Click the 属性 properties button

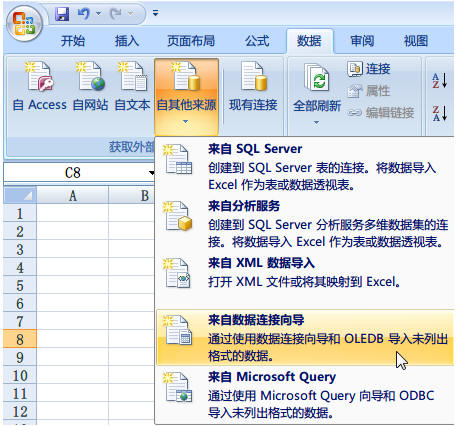click(369, 91)
